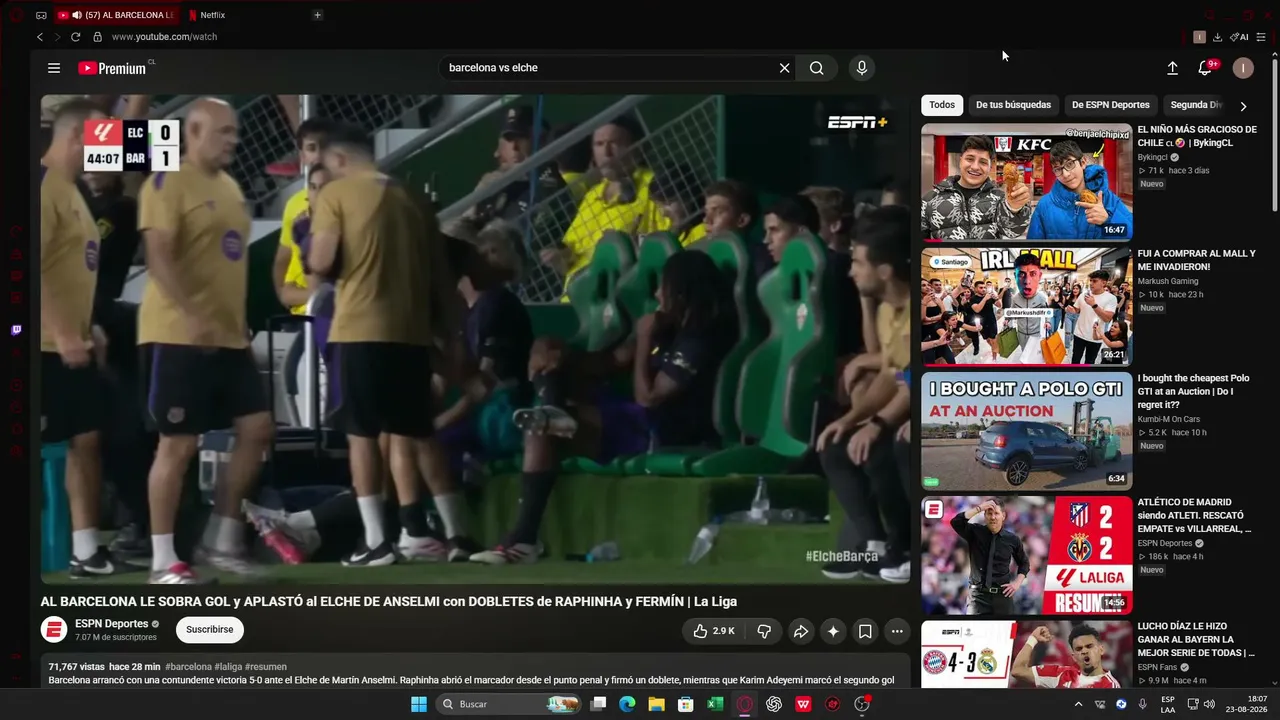
Task: Submit search with the magnifier button
Action: tap(817, 68)
